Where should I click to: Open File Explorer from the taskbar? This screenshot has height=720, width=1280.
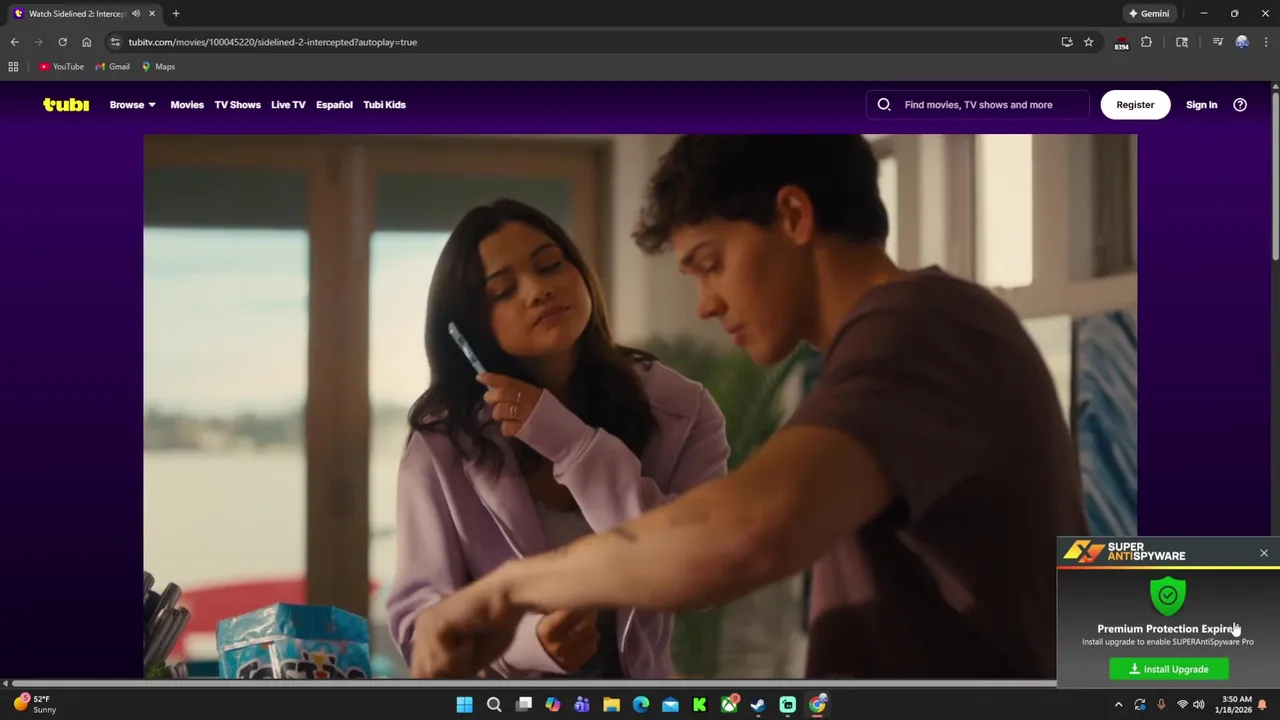click(x=611, y=705)
